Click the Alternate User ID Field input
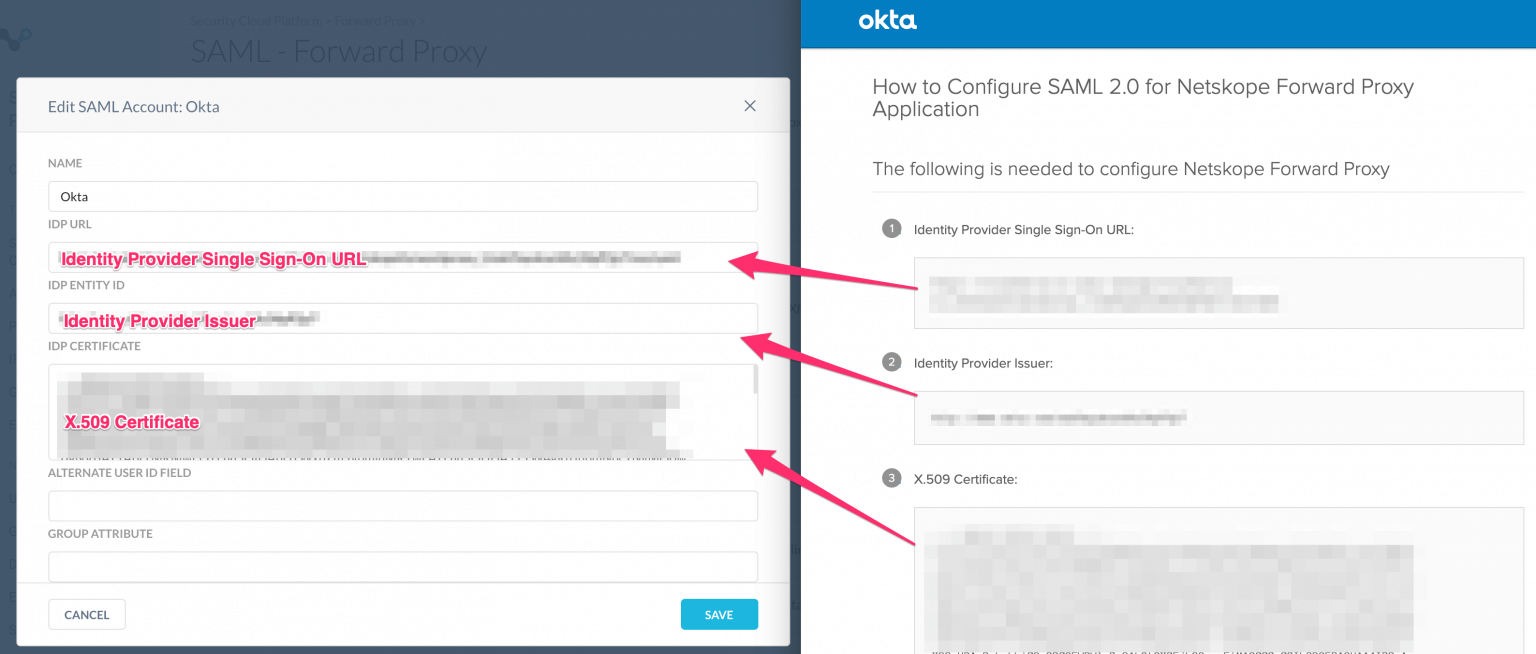 (x=403, y=505)
